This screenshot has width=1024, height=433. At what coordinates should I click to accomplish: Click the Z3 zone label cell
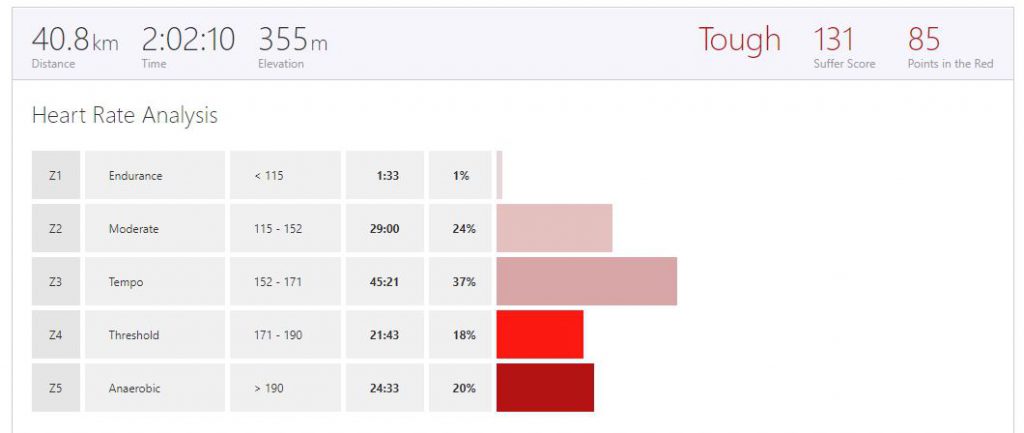click(x=55, y=282)
